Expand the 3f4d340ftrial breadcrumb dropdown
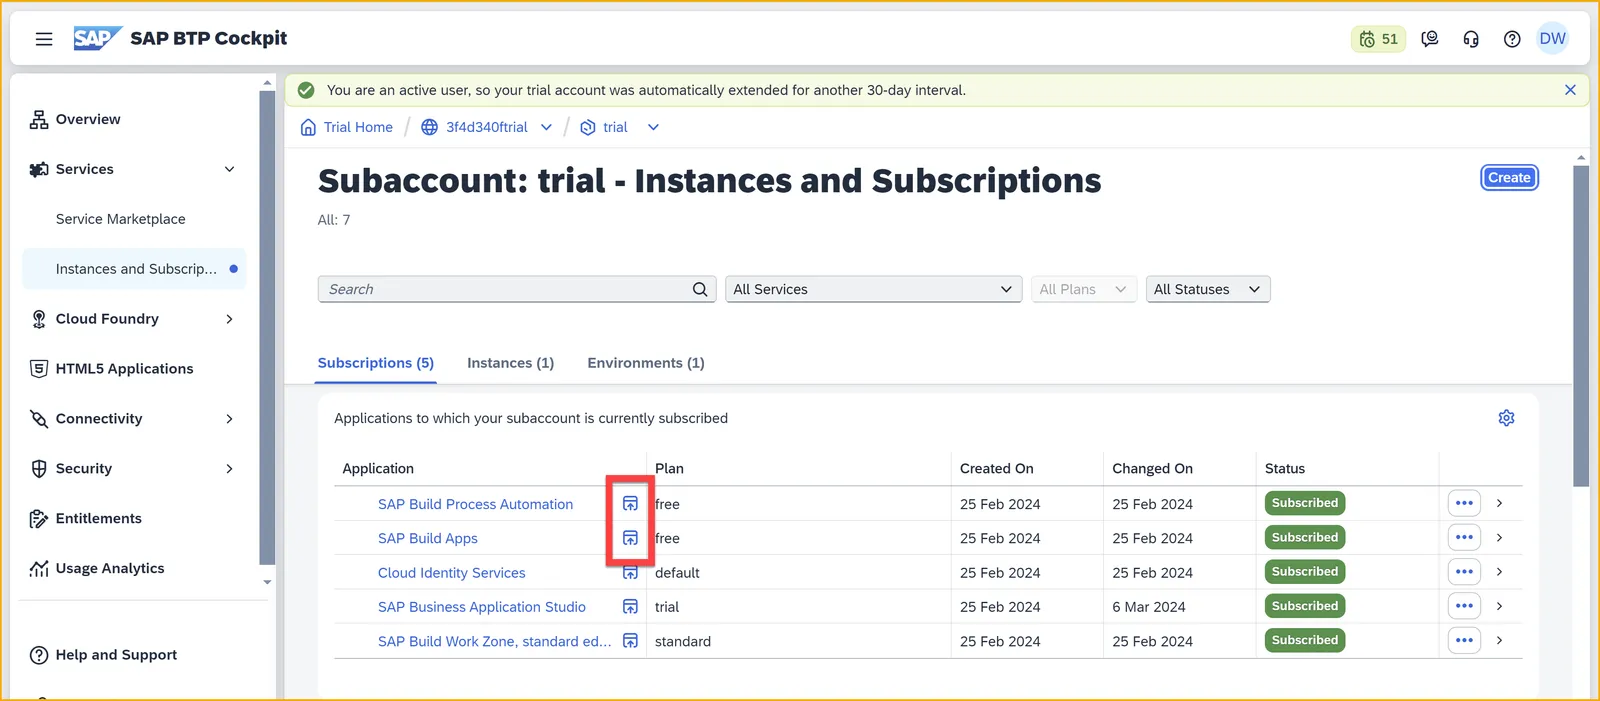1600x701 pixels. (546, 127)
